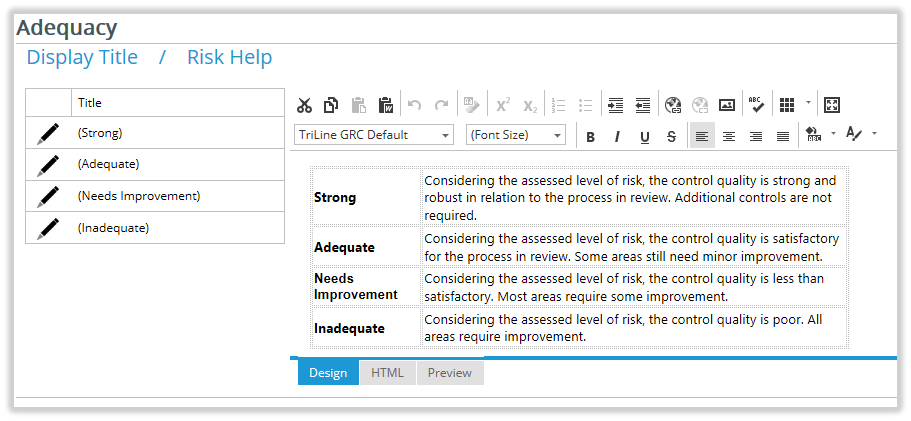This screenshot has height=421, width=911.
Task: Toggle Strikethrough formatting
Action: coord(672,137)
